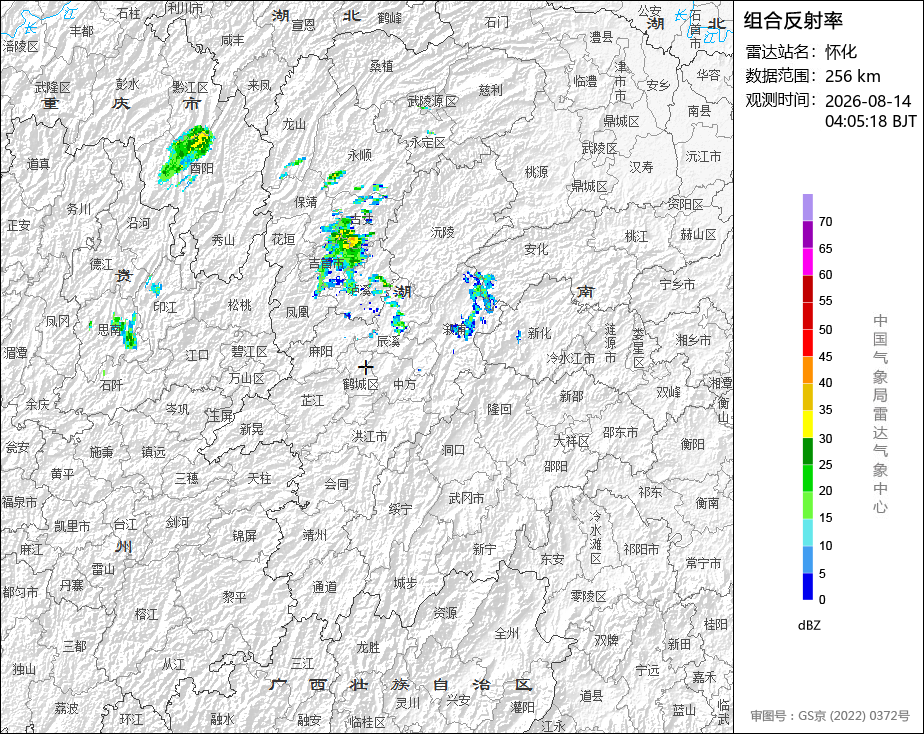This screenshot has height=734, width=924.
Task: Click the 鹤城区 map label
Action: tap(360, 385)
